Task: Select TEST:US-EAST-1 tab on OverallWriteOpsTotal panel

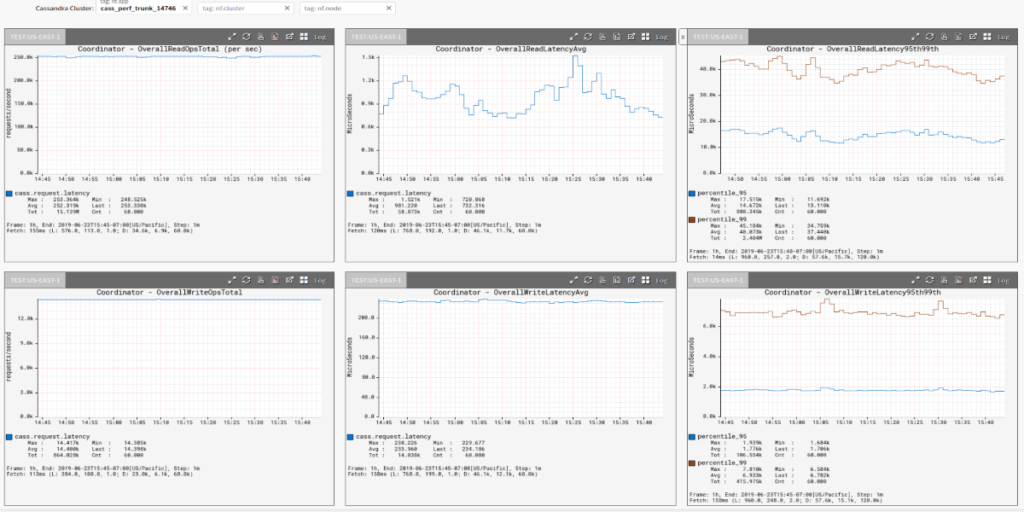Action: coord(35,280)
